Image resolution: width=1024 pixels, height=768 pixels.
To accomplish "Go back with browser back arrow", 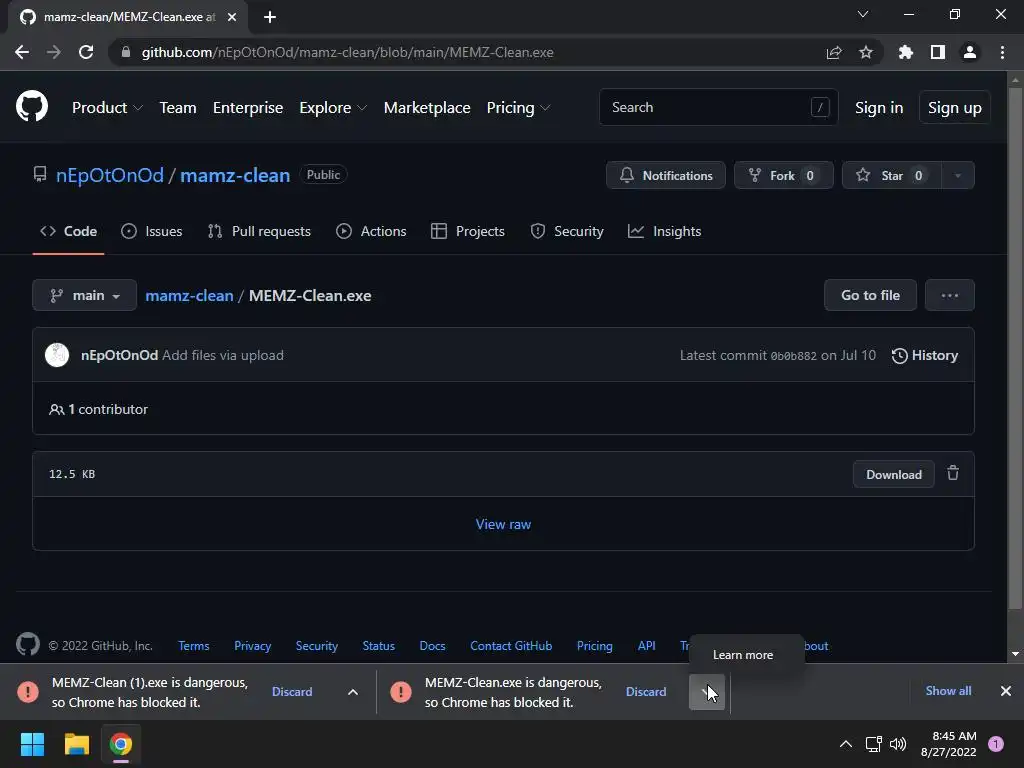I will (22, 52).
